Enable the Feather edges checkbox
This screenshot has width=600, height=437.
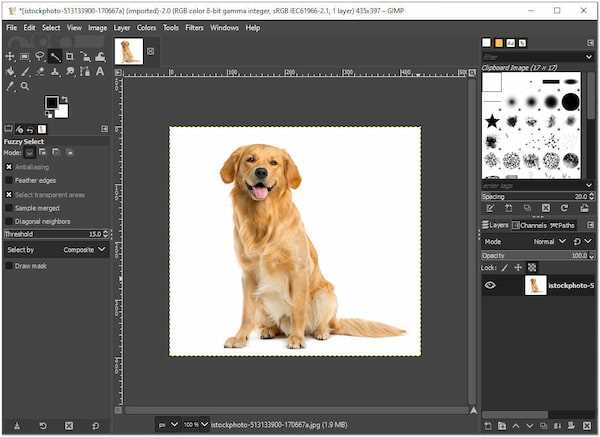coord(9,180)
